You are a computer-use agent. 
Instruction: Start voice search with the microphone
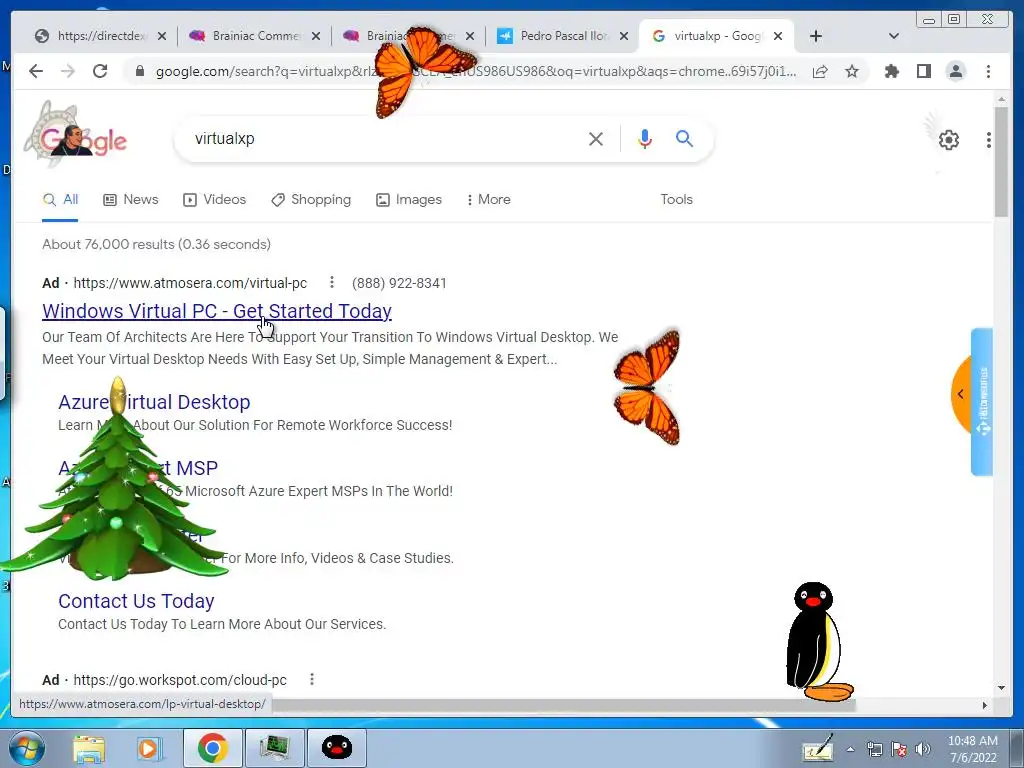pyautogui.click(x=645, y=138)
